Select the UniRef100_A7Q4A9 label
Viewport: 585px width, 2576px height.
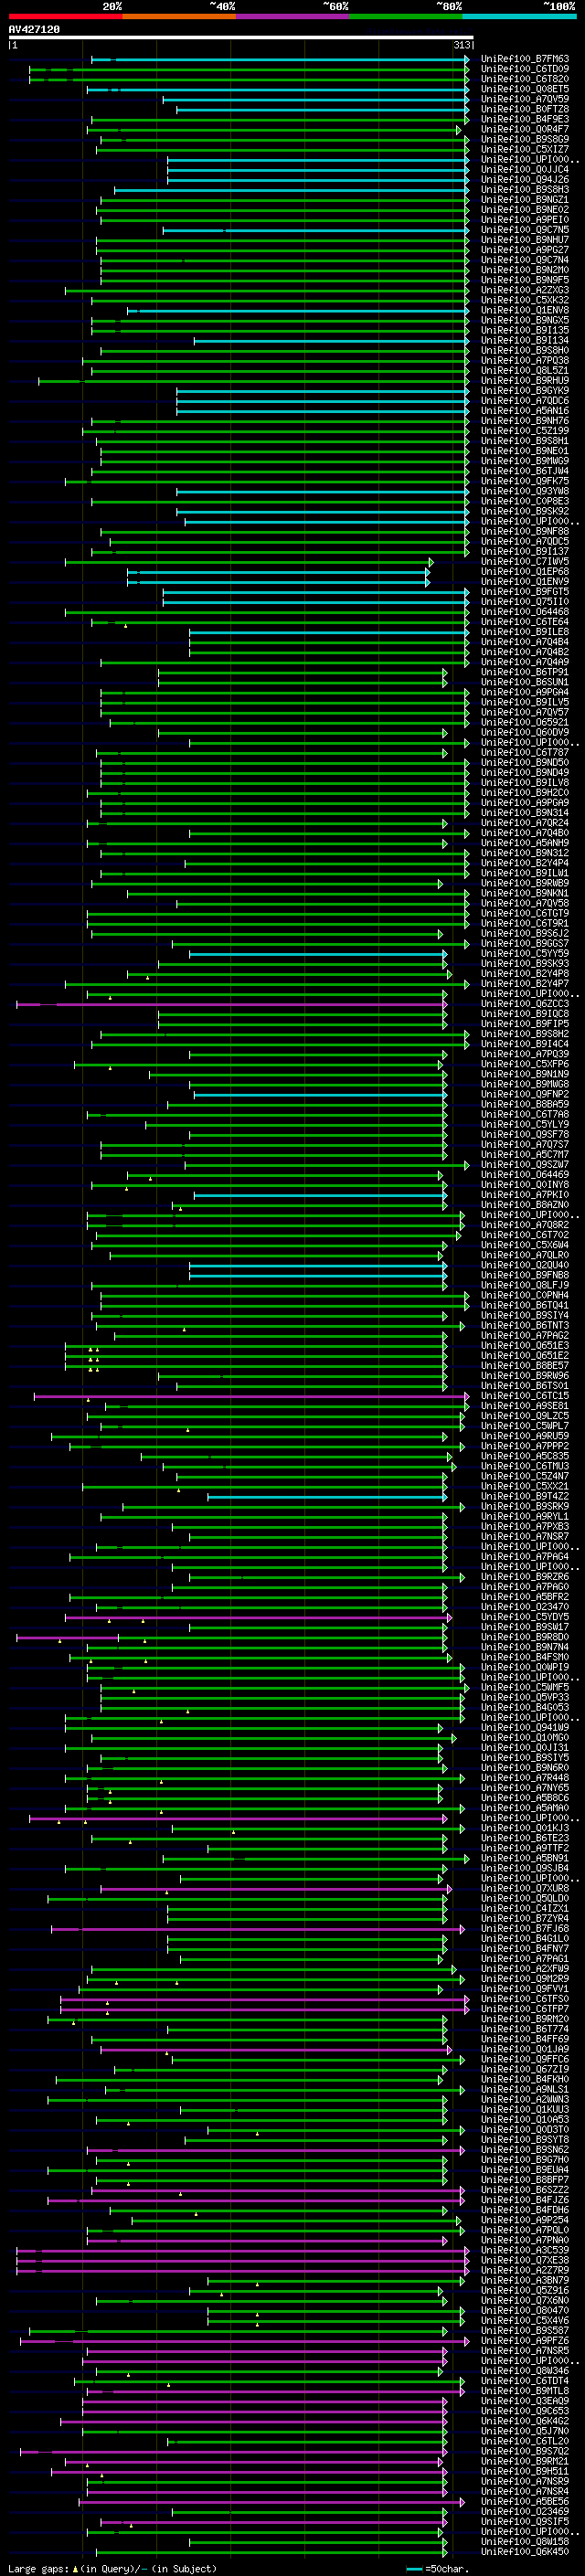click(x=525, y=662)
